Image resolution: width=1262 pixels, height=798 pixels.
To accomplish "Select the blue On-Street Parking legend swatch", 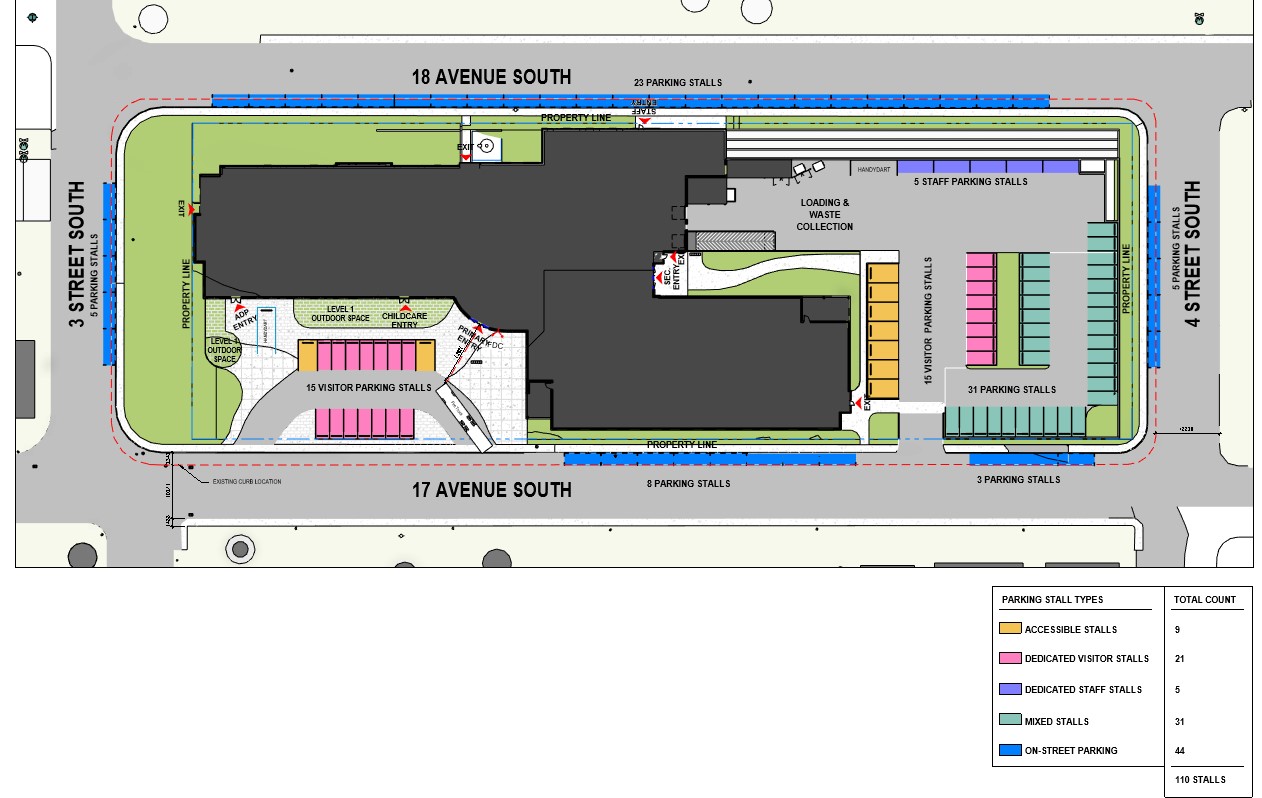I will click(x=1009, y=751).
